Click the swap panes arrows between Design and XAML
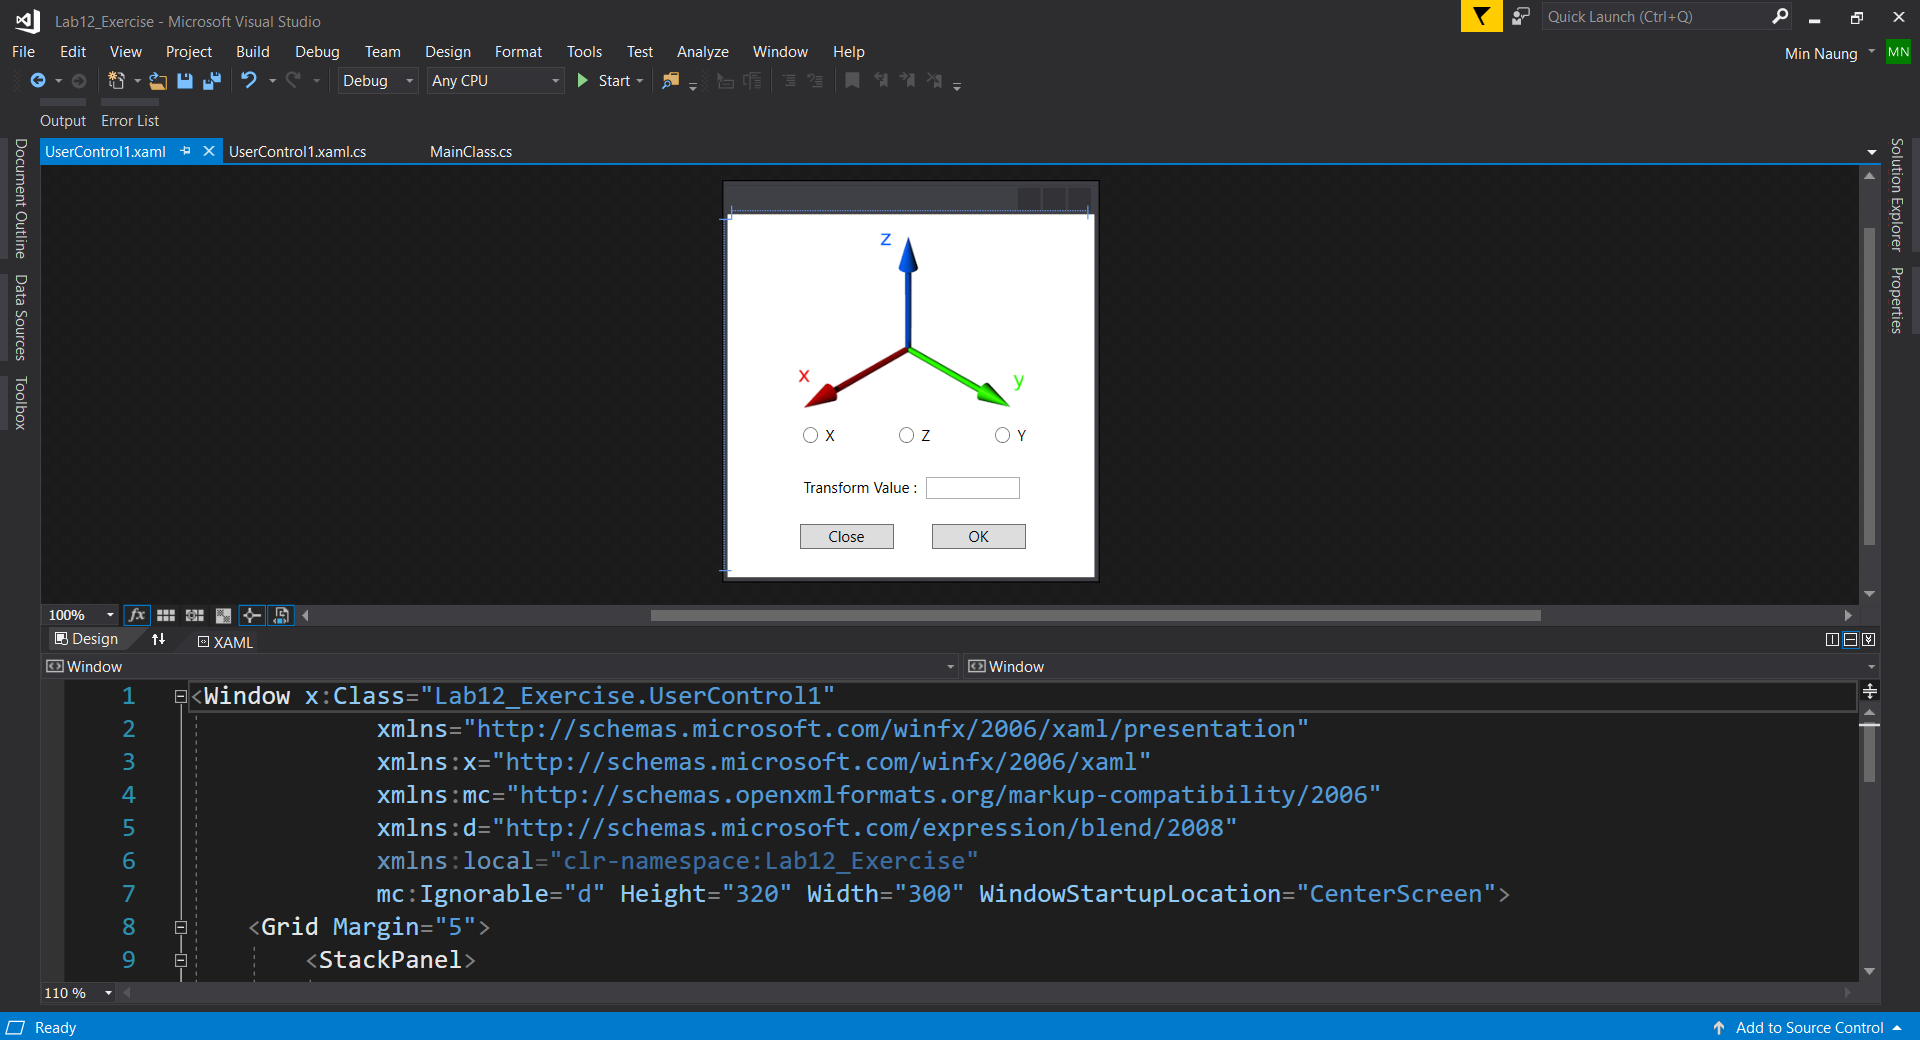This screenshot has width=1920, height=1040. click(x=159, y=641)
